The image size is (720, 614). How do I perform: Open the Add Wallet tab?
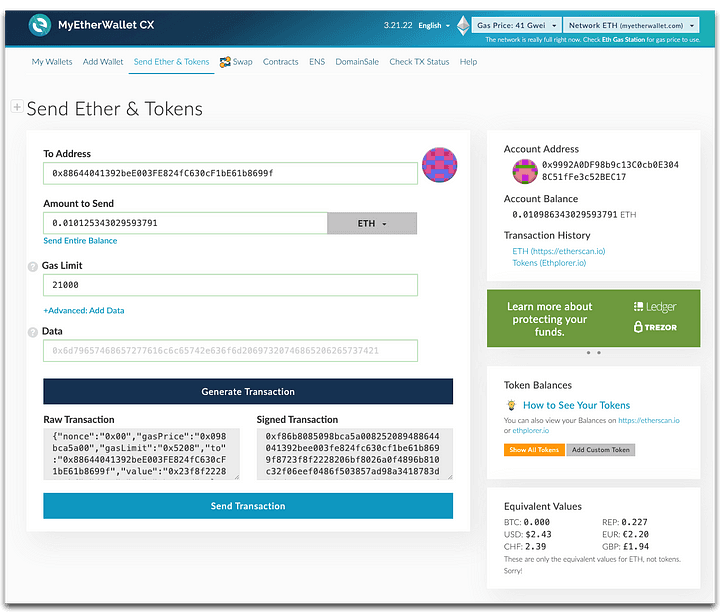click(103, 62)
